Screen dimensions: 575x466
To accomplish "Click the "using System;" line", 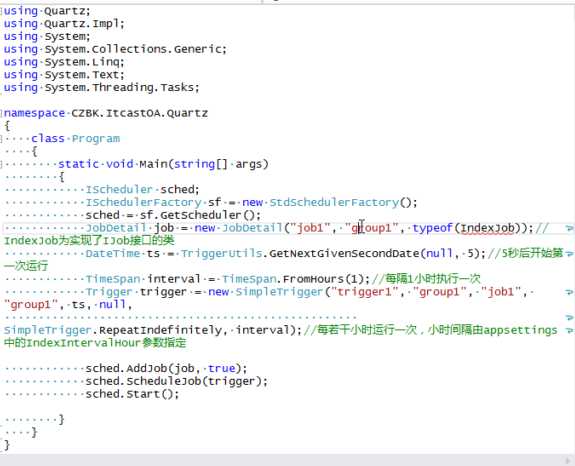I will tap(47, 37).
